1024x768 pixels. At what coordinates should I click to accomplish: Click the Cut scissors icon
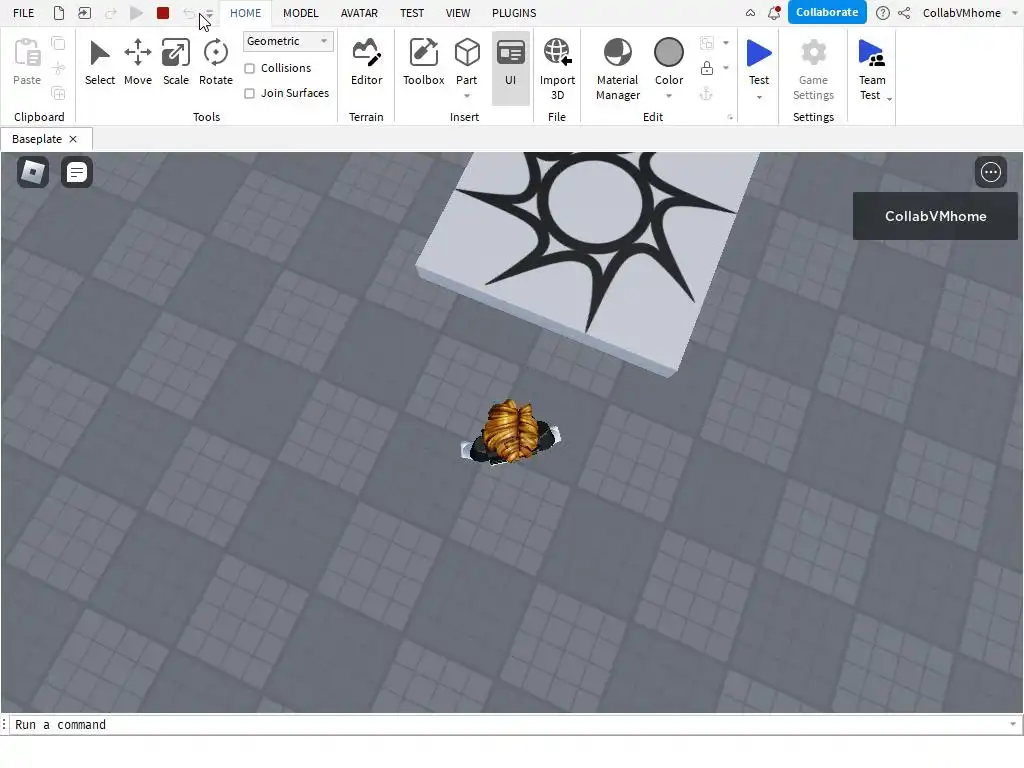(58, 68)
